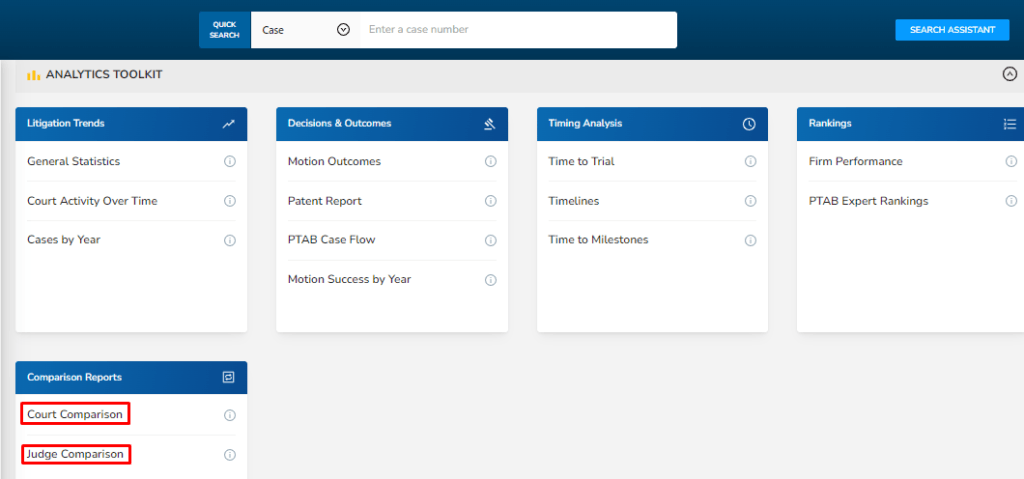
Task: Click the Search Assistant button
Action: 952,29
